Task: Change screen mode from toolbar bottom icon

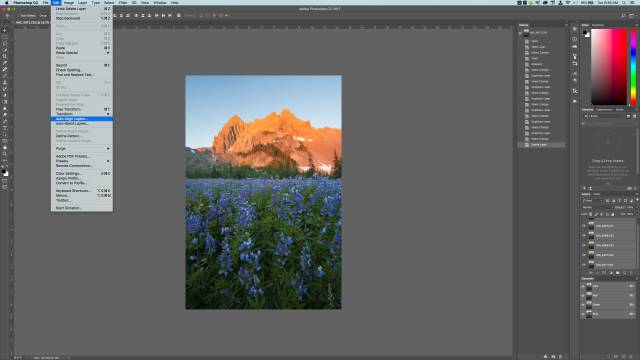Action: point(4,187)
